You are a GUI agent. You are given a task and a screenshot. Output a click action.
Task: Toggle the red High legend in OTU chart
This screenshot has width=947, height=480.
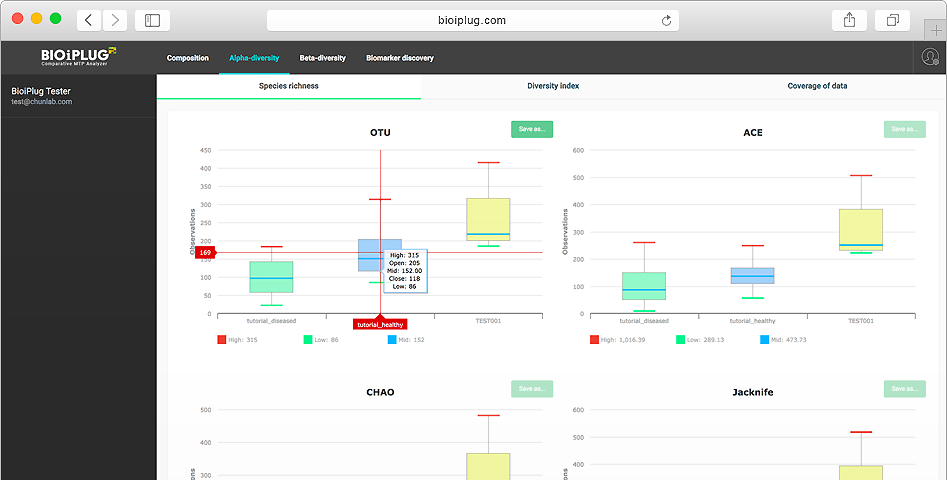click(x=222, y=340)
